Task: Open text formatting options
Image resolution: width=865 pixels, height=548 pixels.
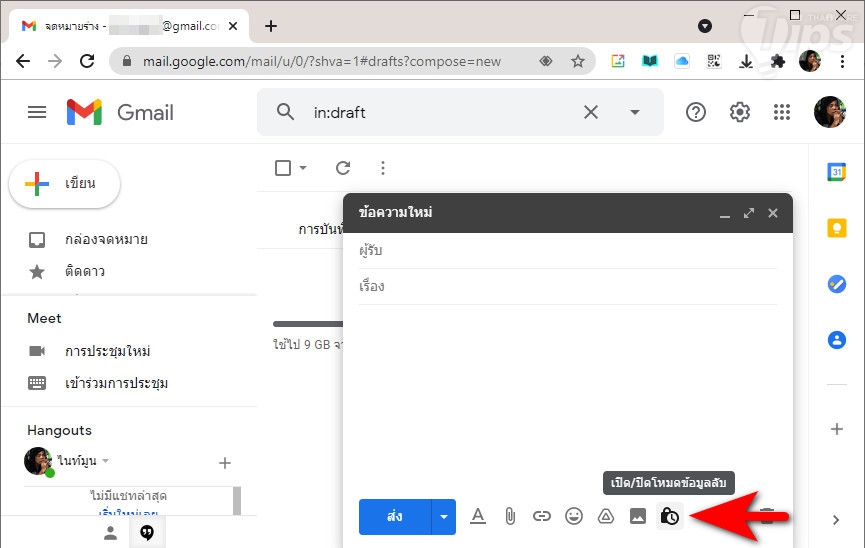Action: point(478,517)
